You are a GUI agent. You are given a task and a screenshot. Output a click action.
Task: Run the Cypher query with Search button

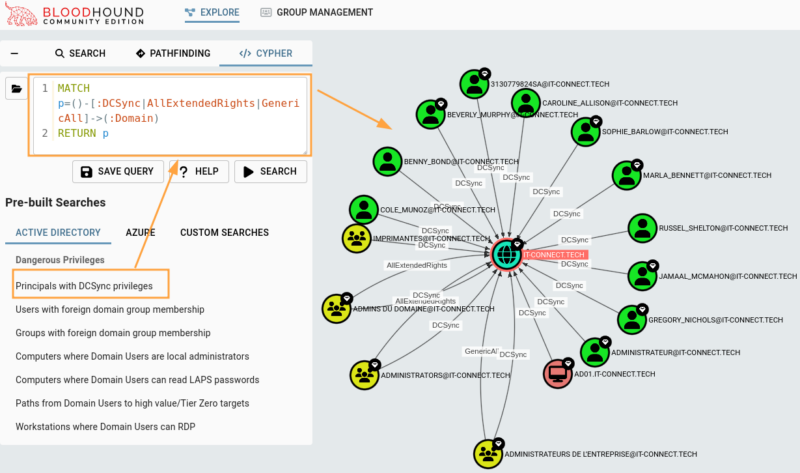(x=270, y=171)
